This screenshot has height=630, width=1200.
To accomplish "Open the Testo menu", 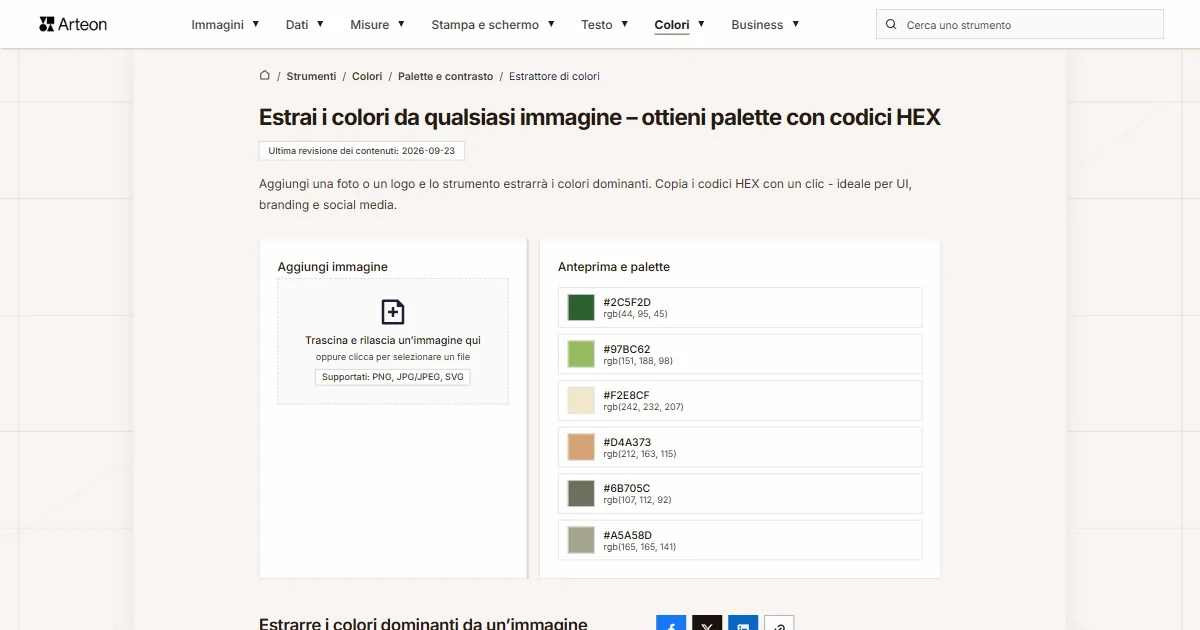I will pyautogui.click(x=597, y=25).
